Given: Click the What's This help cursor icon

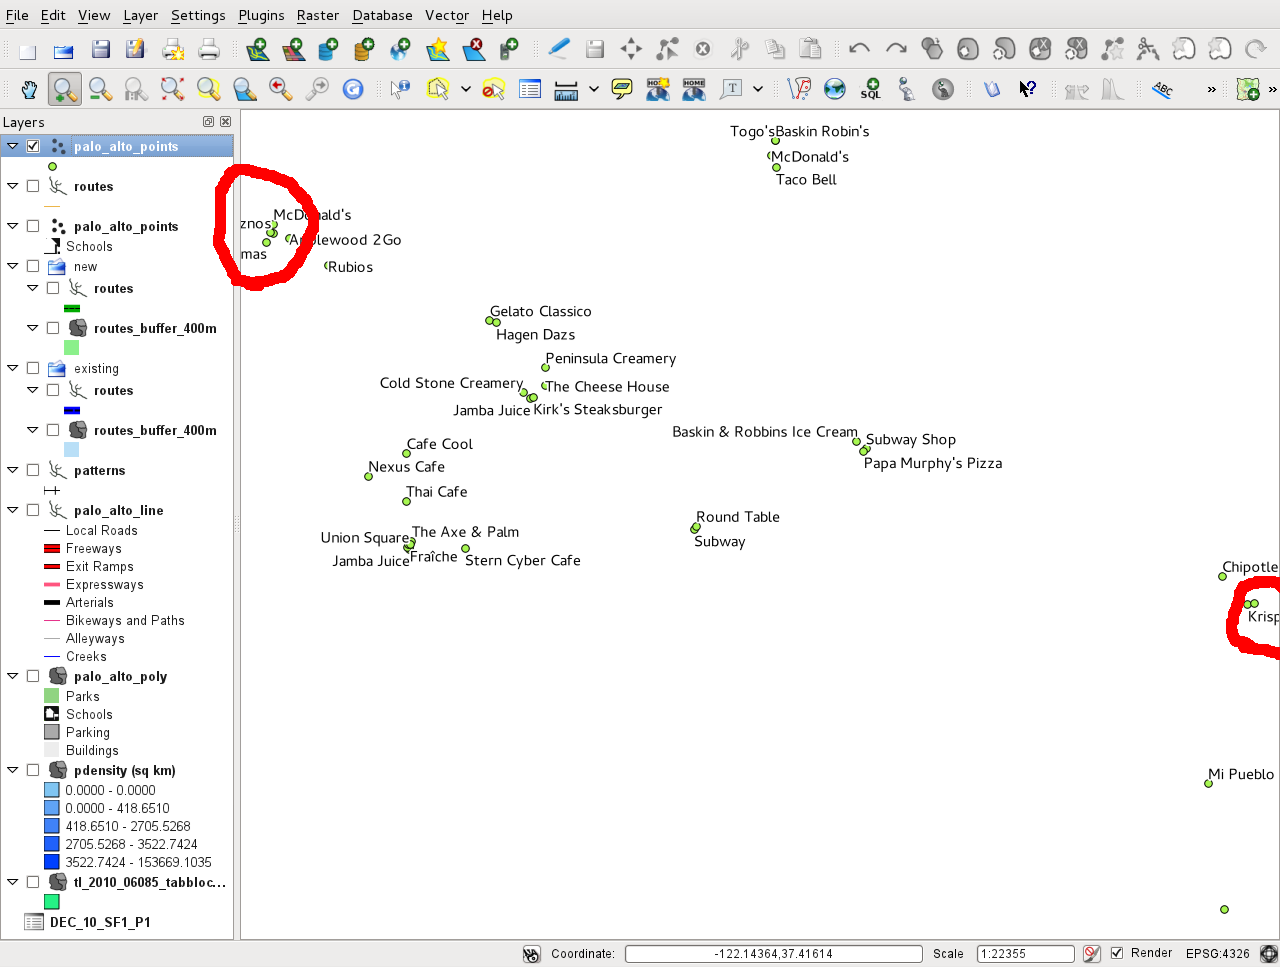Looking at the screenshot, I should [x=1027, y=90].
